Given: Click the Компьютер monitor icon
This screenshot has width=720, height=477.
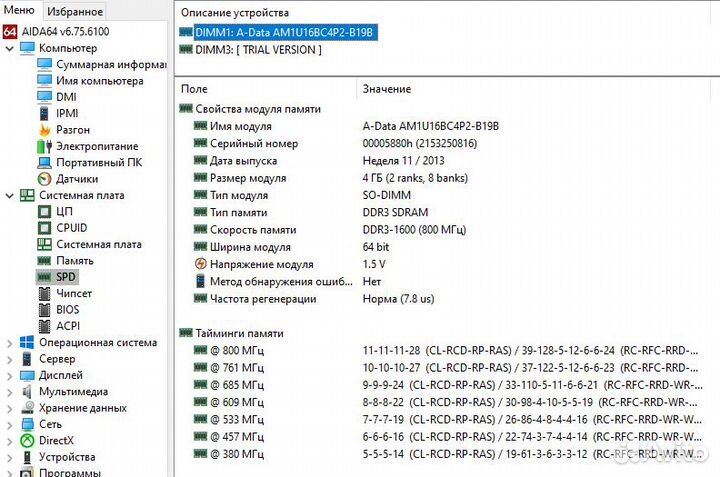Looking at the screenshot, I should (27, 48).
